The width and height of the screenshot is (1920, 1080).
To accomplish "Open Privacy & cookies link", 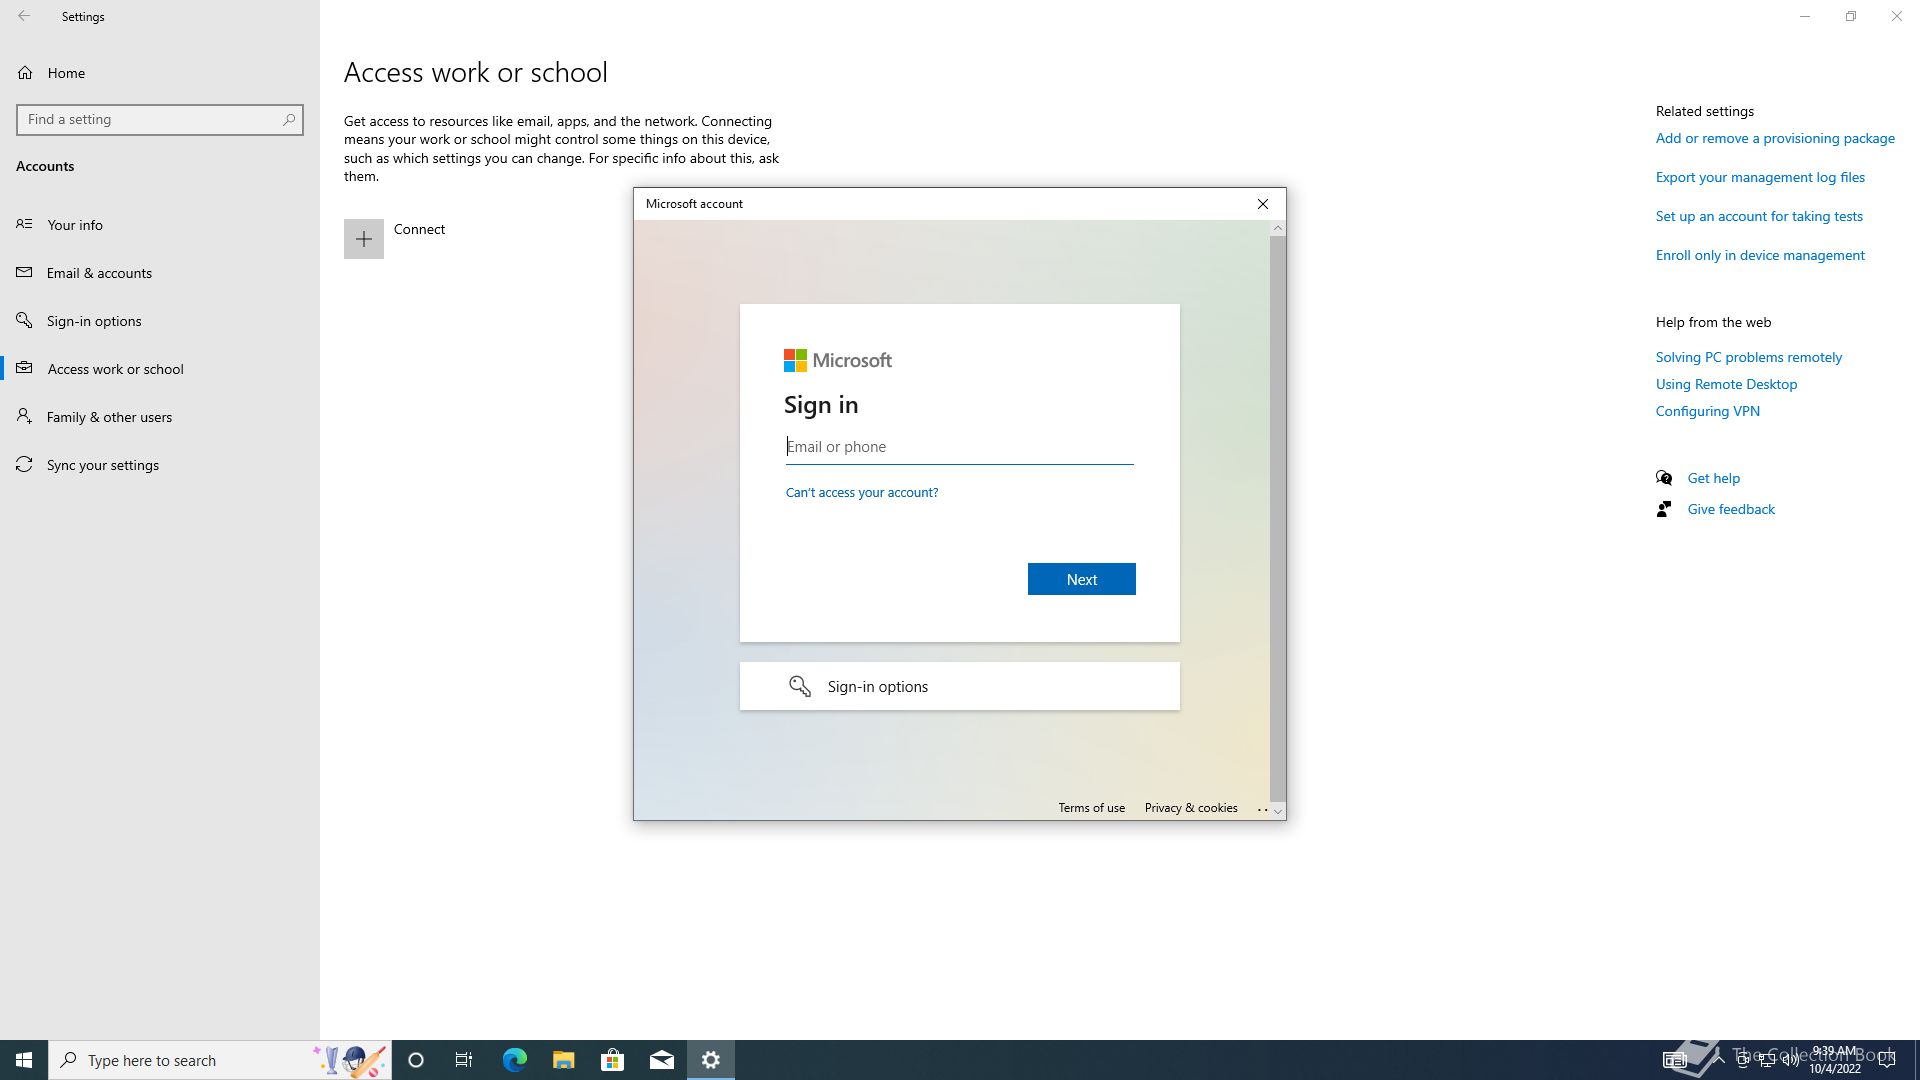I will [1190, 808].
